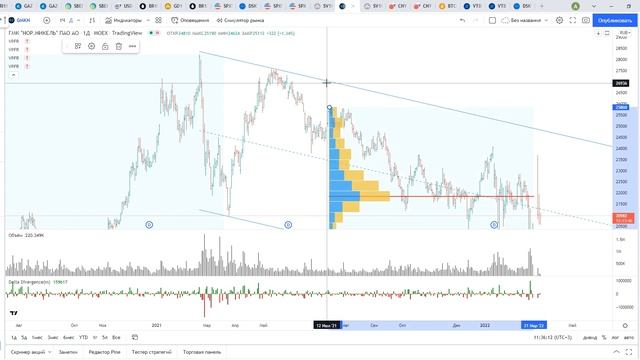This screenshot has width=640, height=360.
Task: Open the Alerts (Оповещения) button
Action: 190,20
